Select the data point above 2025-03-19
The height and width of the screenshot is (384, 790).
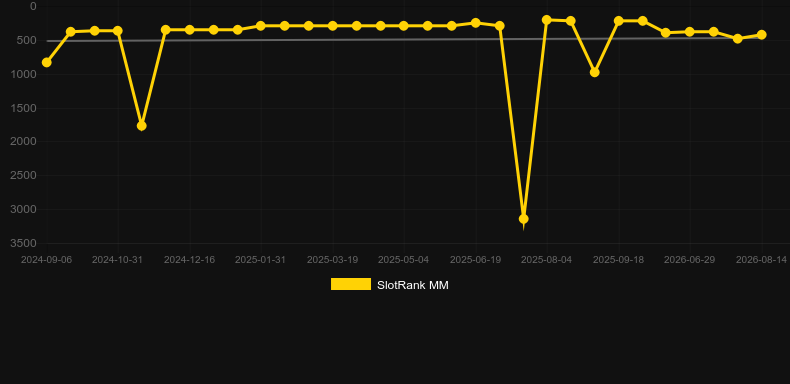333,26
